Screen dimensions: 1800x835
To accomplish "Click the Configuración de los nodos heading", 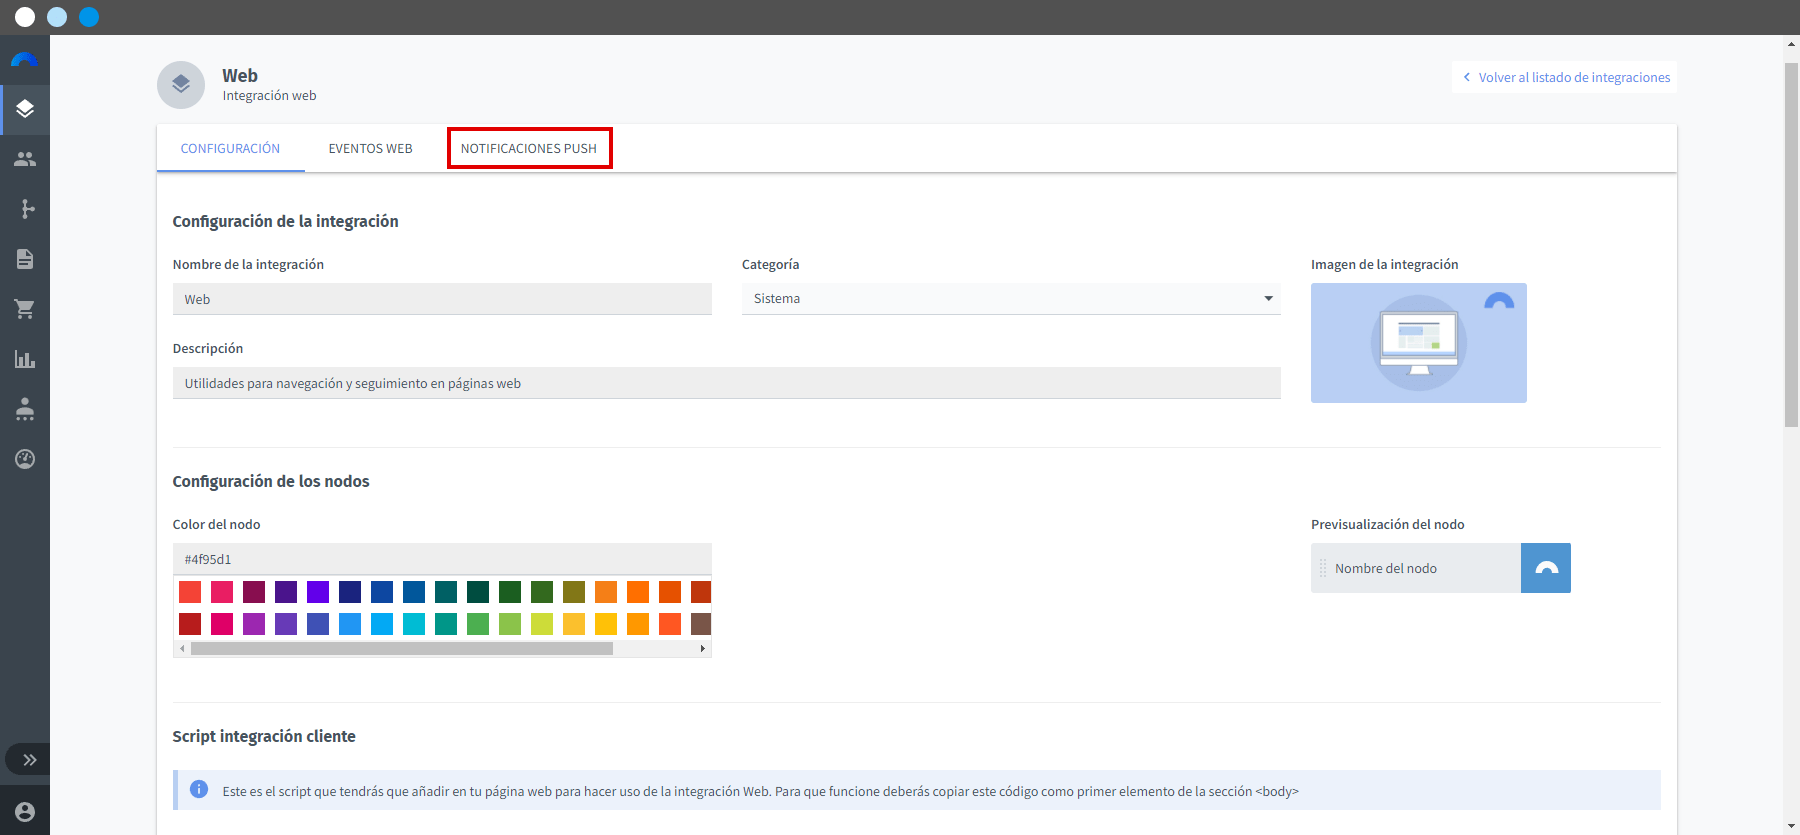I will tap(271, 481).
